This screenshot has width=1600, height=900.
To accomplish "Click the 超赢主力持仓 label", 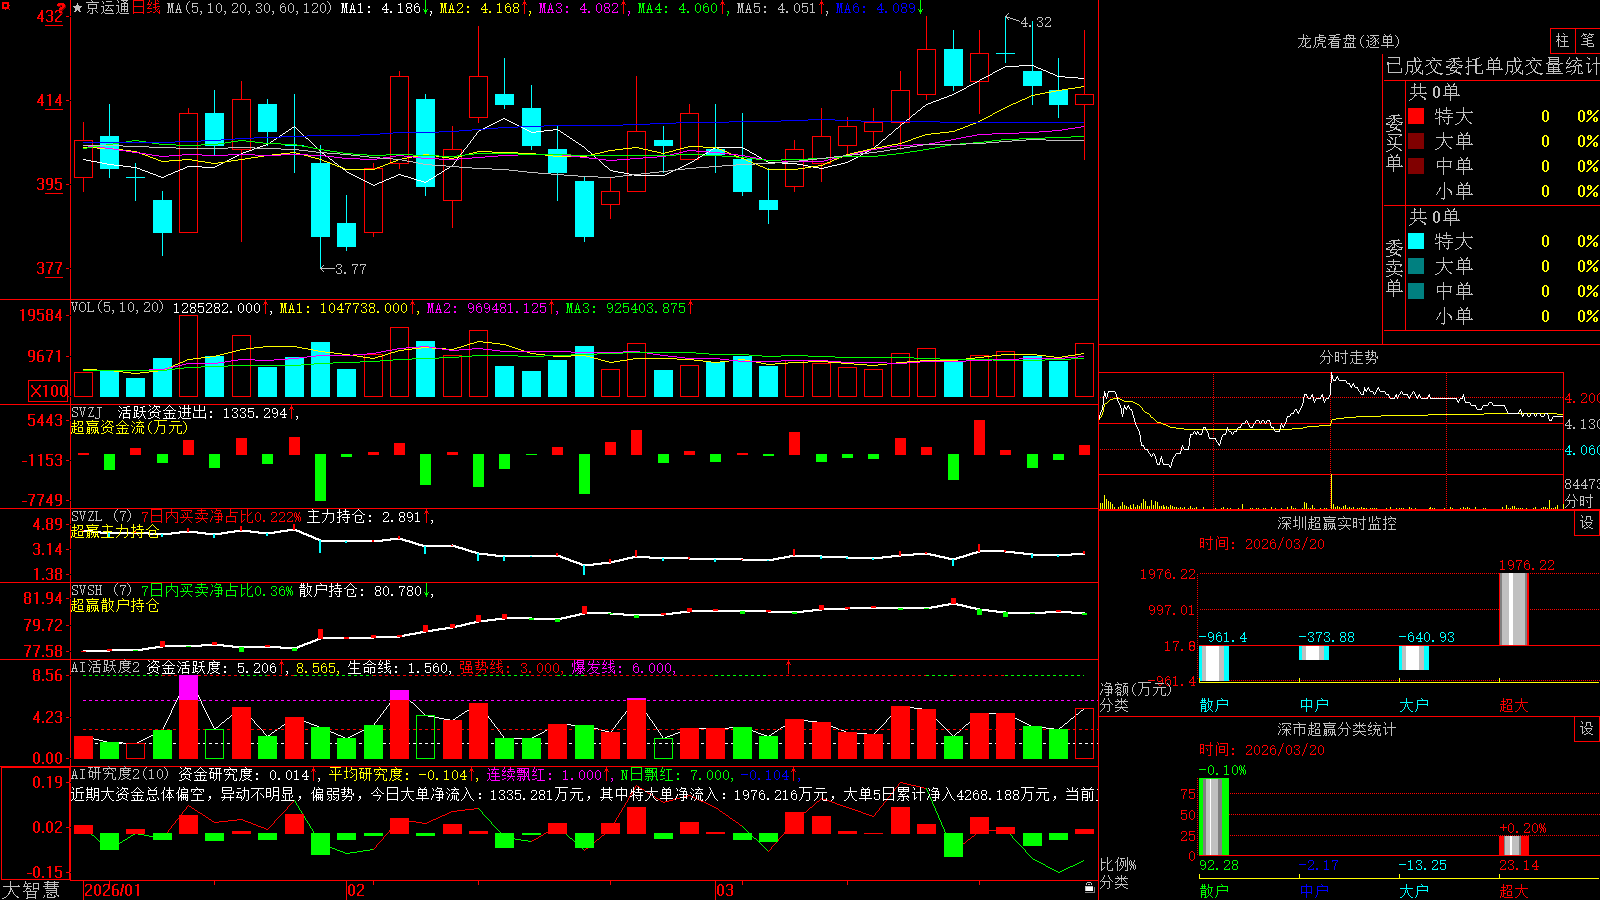I will click(115, 531).
